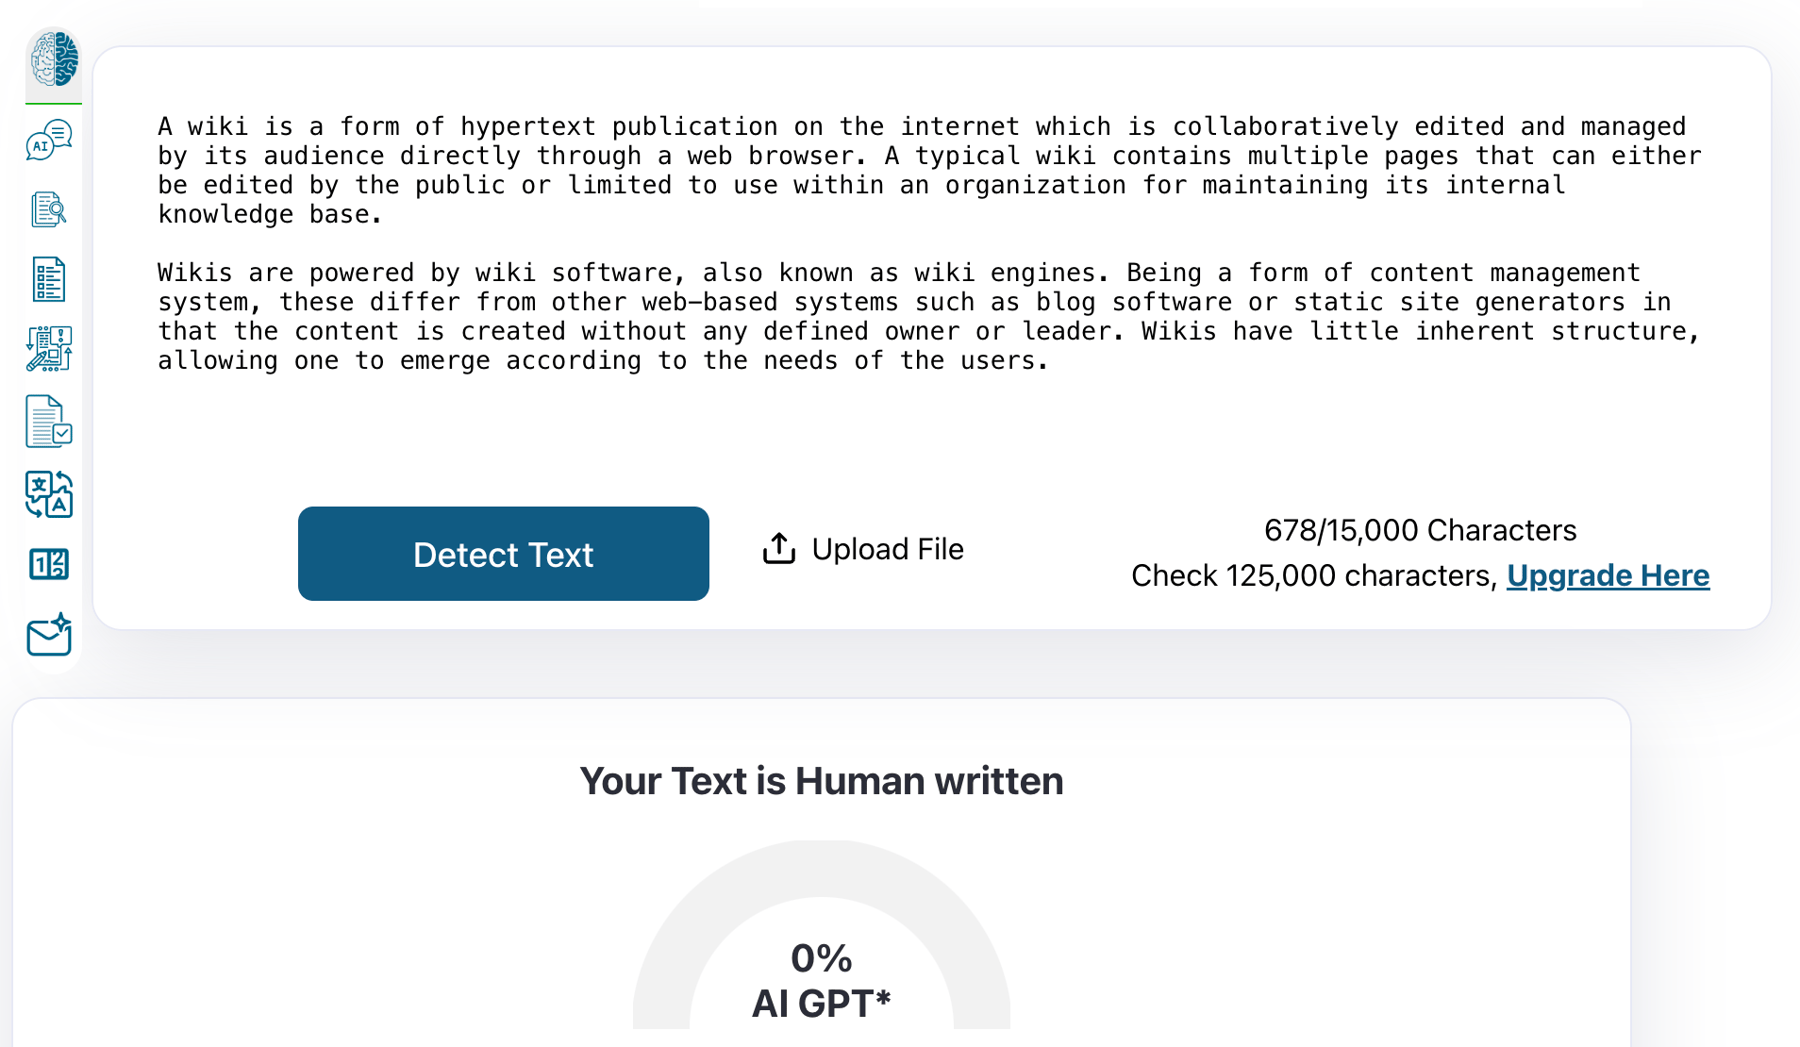The image size is (1800, 1047).
Task: Click the 678/15,000 Characters counter
Action: (x=1420, y=530)
